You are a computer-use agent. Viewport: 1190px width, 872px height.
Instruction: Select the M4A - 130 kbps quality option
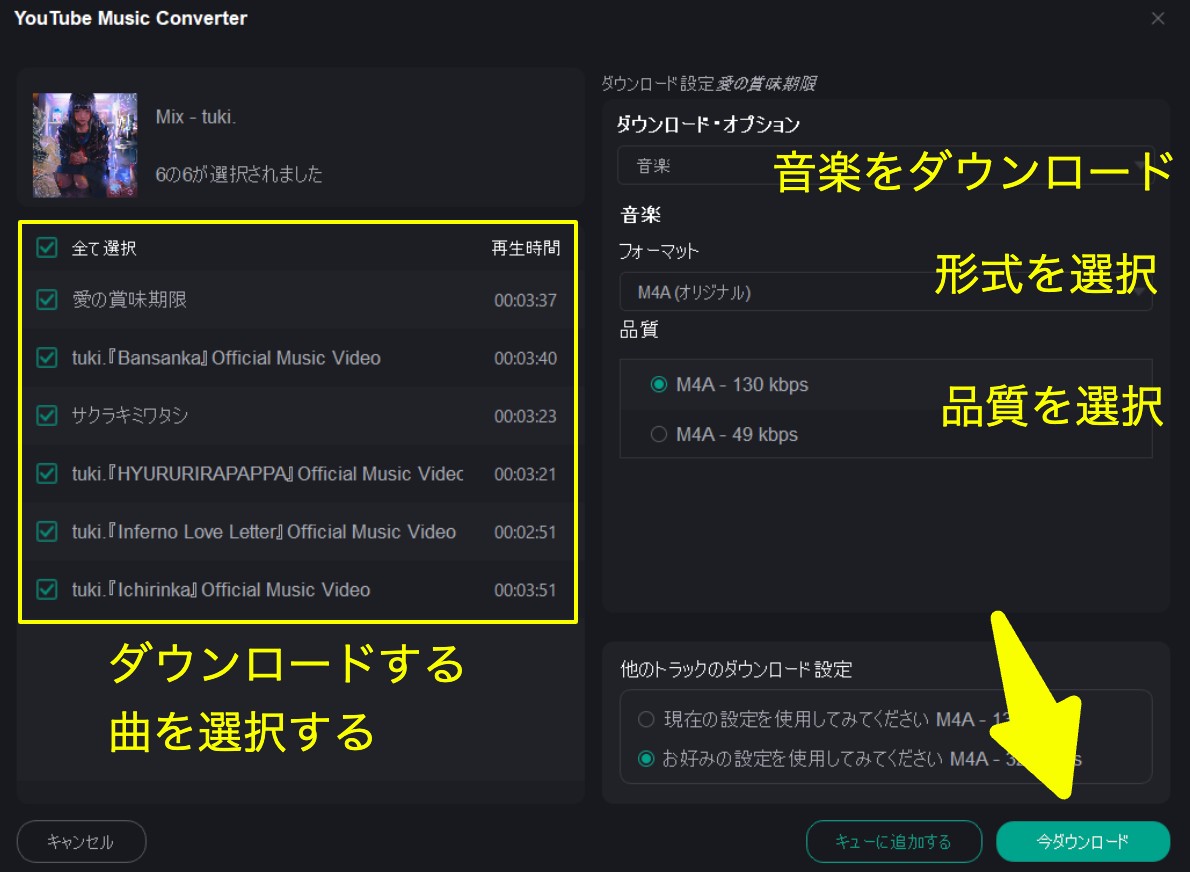[x=659, y=385]
